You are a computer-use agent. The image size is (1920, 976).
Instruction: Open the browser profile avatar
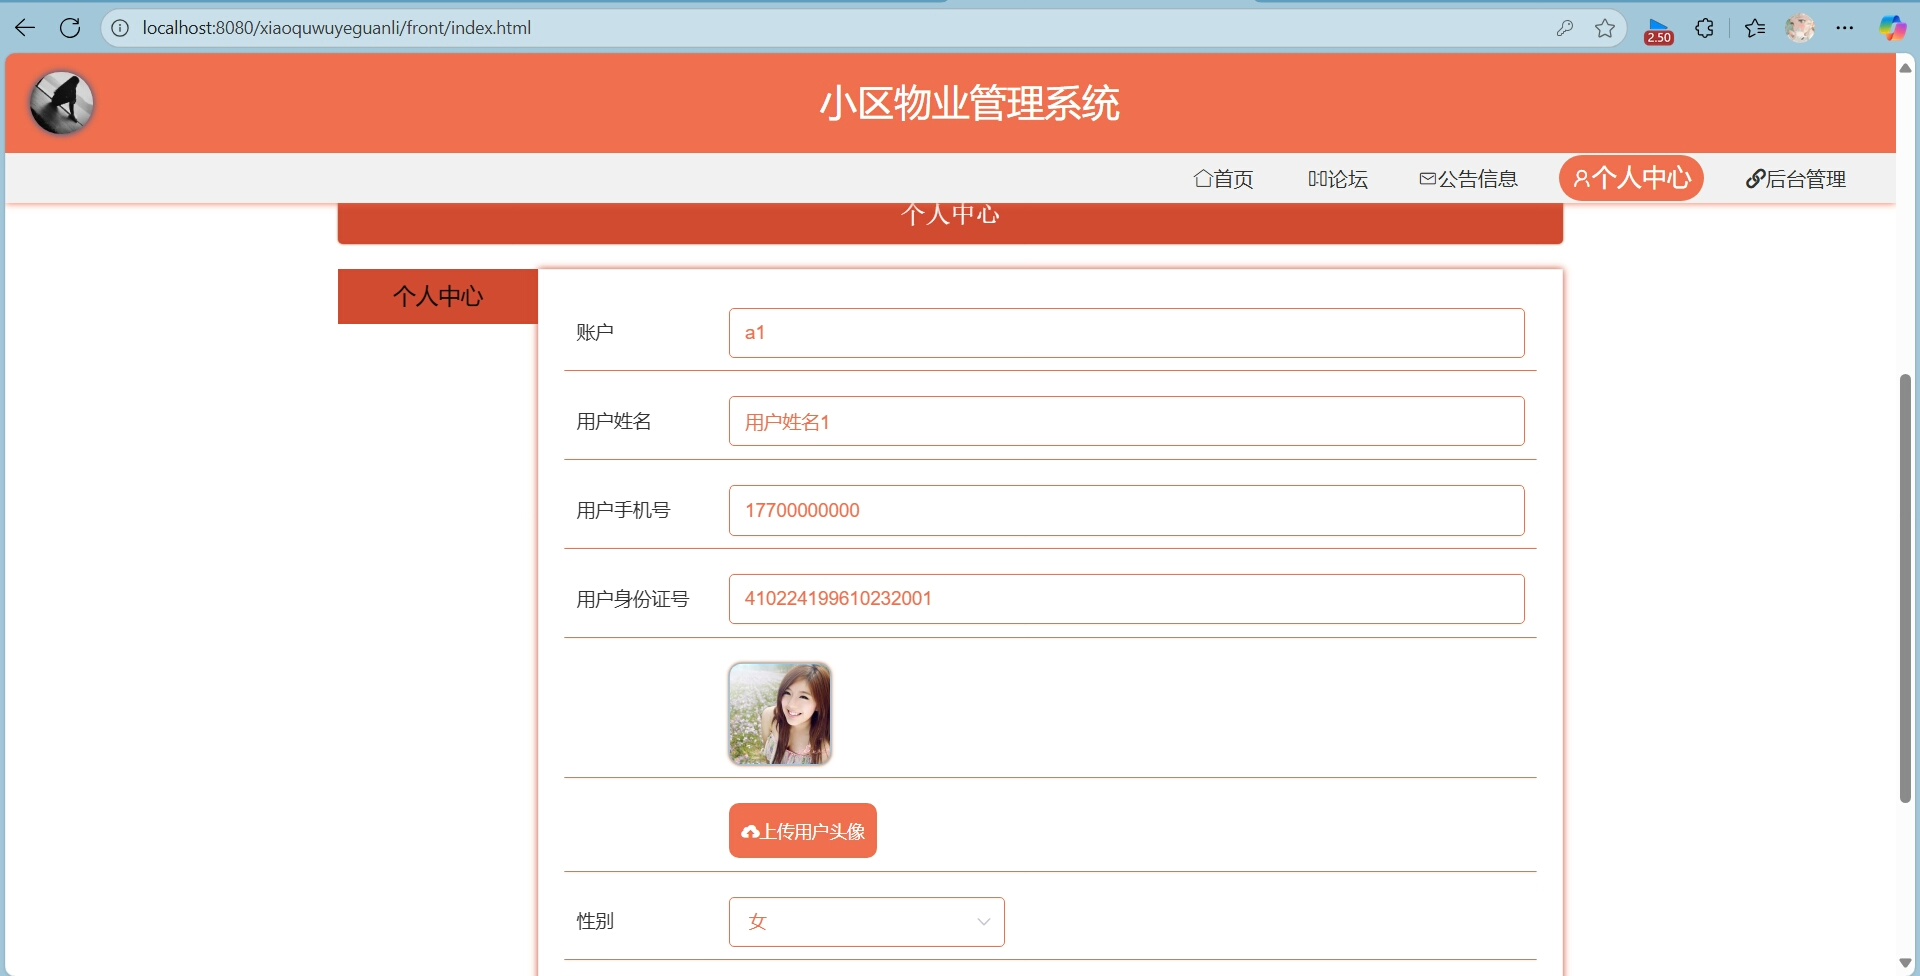point(1800,28)
